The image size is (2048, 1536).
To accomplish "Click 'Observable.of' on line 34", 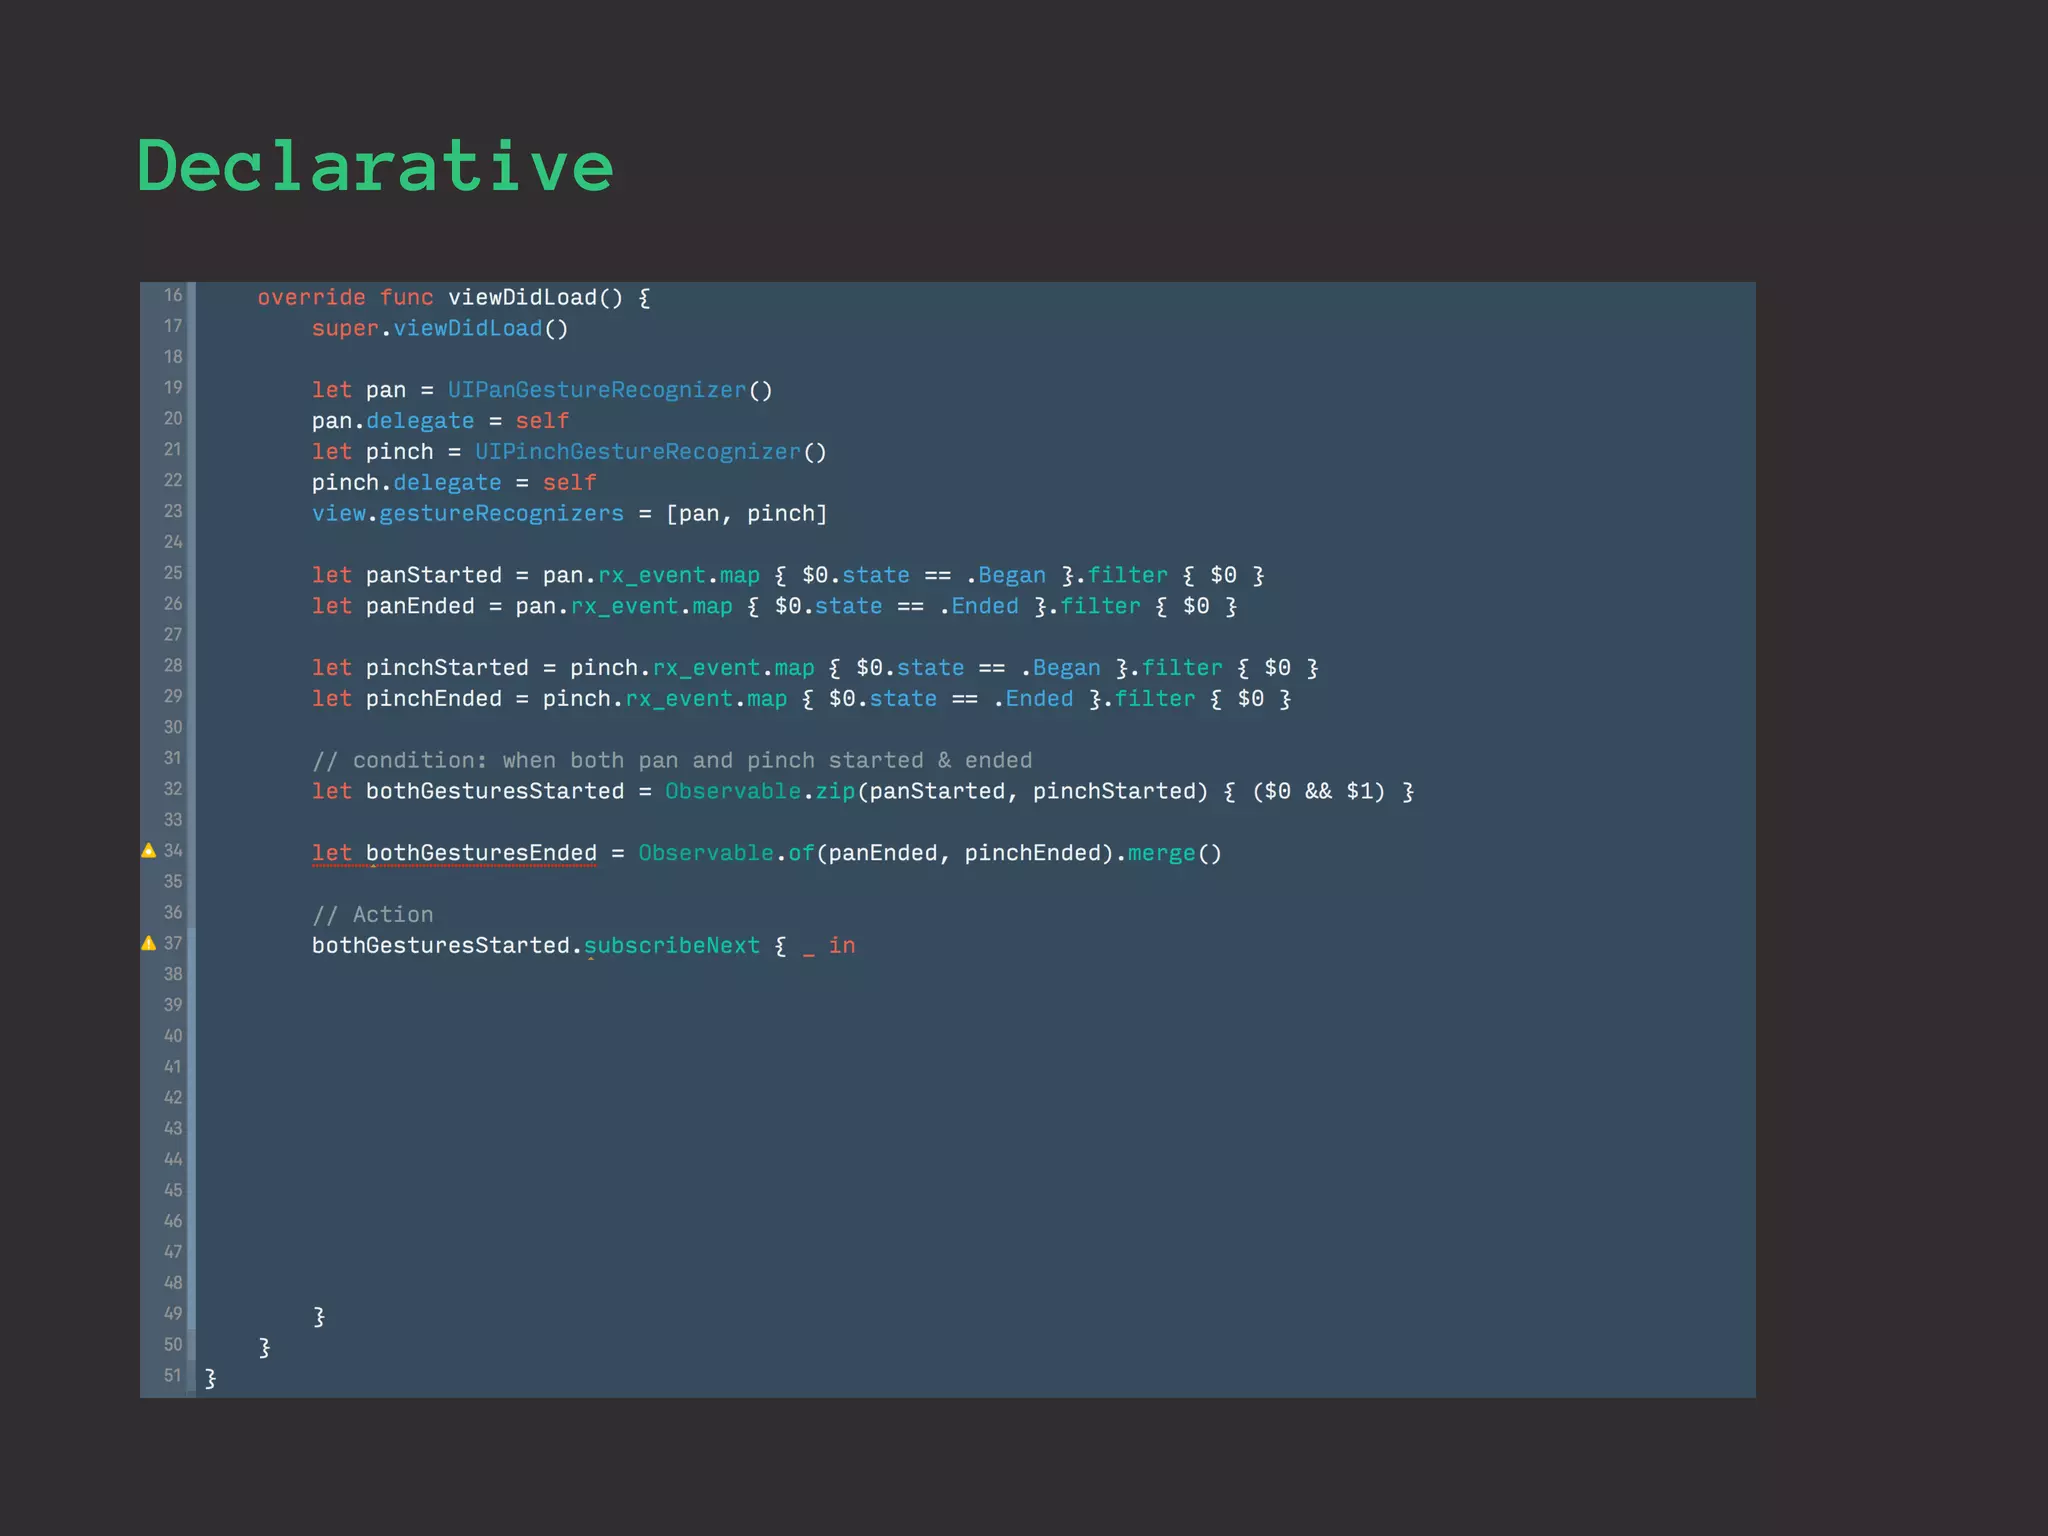I will (x=726, y=853).
